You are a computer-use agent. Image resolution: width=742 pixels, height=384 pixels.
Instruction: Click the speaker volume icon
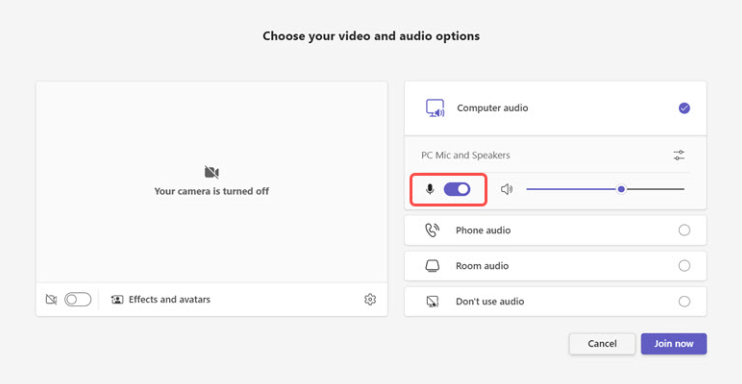tap(507, 189)
